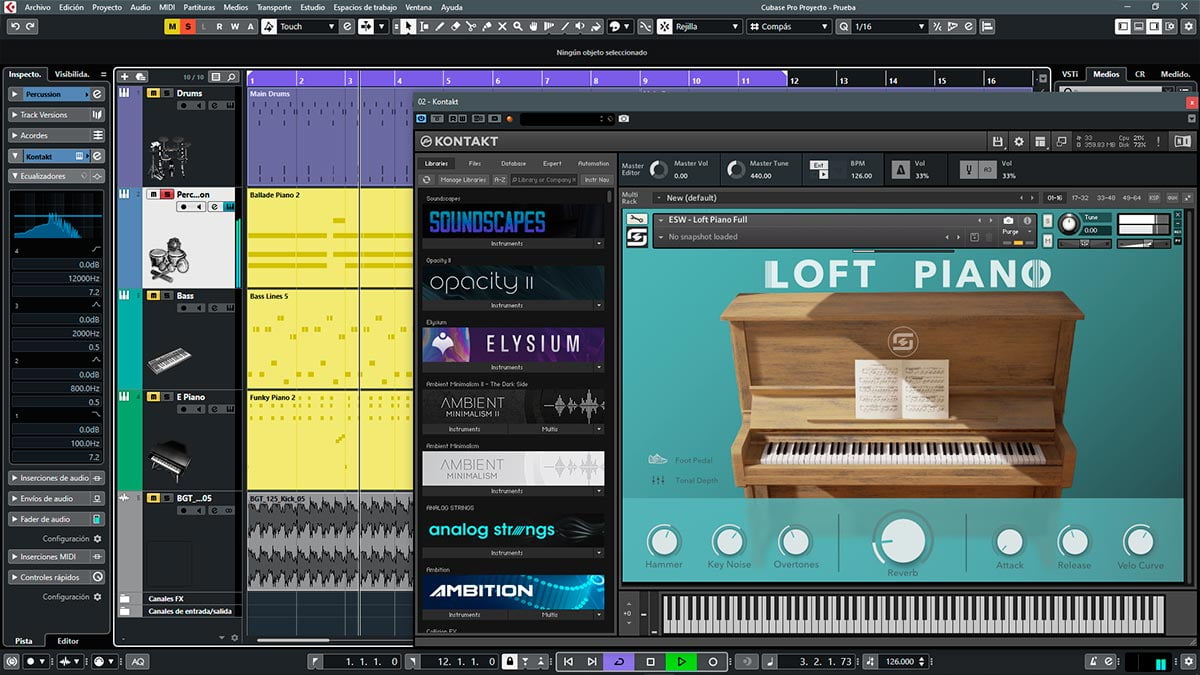Click the Stop transport button
Image resolution: width=1200 pixels, height=675 pixels.
coord(650,662)
